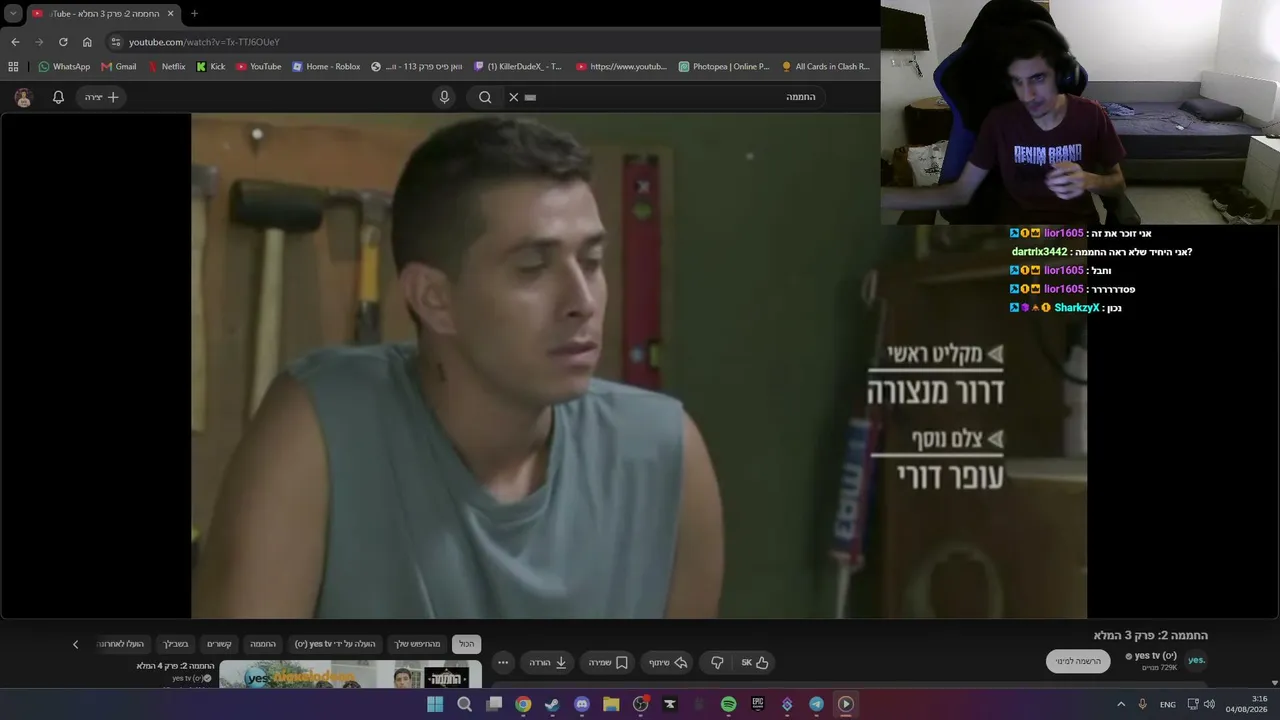Open the yes tv channel avatar
This screenshot has width=1280, height=720.
(1196, 660)
